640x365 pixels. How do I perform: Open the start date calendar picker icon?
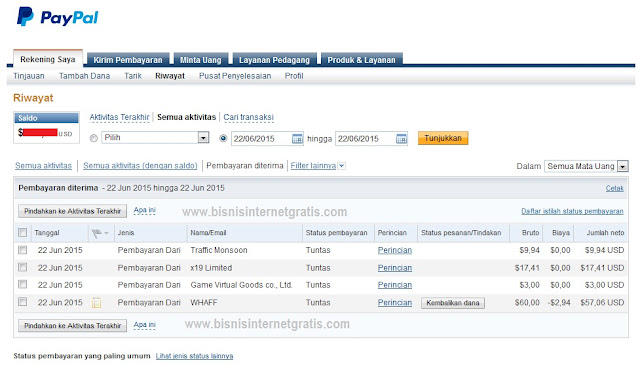point(297,139)
